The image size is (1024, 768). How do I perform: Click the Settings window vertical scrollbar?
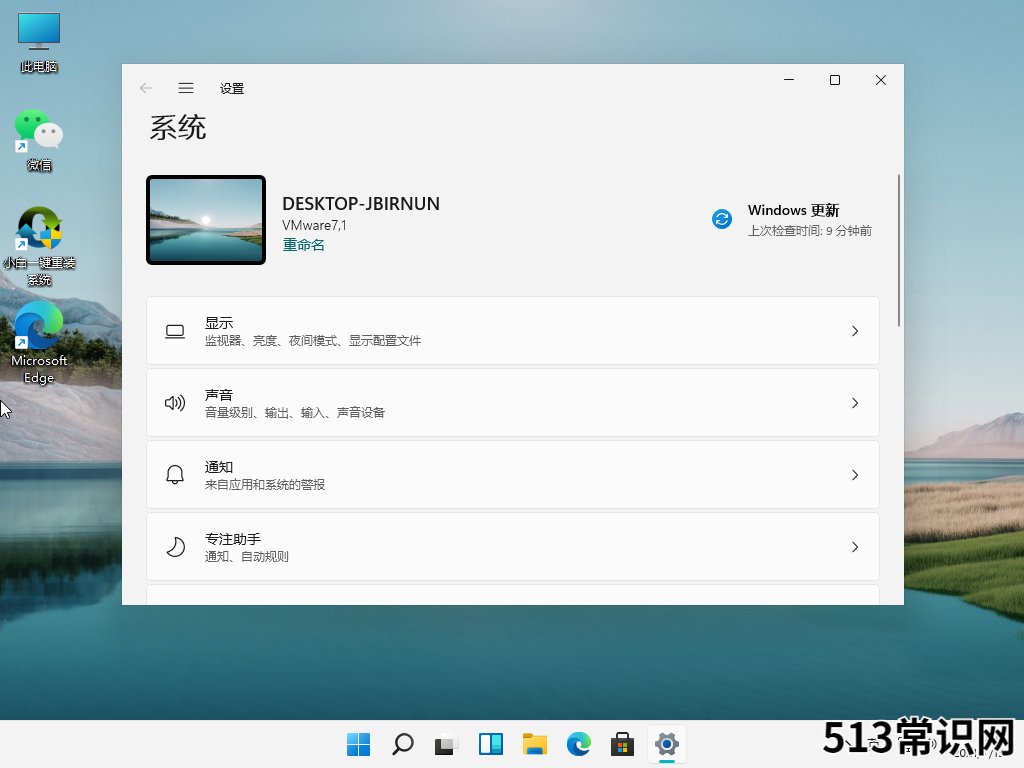coord(899,250)
